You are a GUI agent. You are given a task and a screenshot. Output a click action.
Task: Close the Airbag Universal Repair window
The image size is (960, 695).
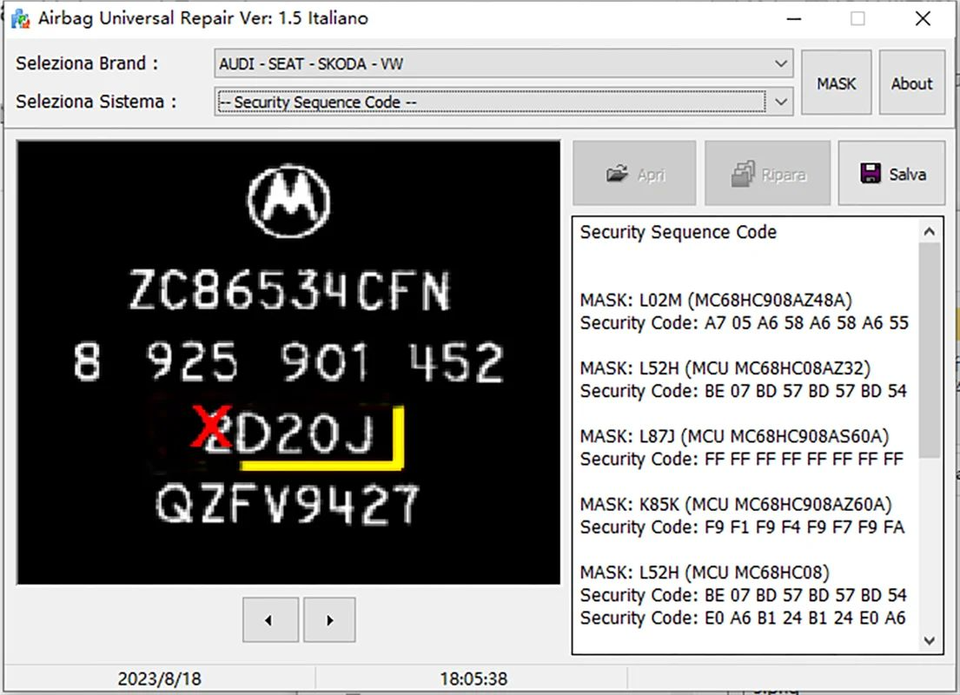922,19
